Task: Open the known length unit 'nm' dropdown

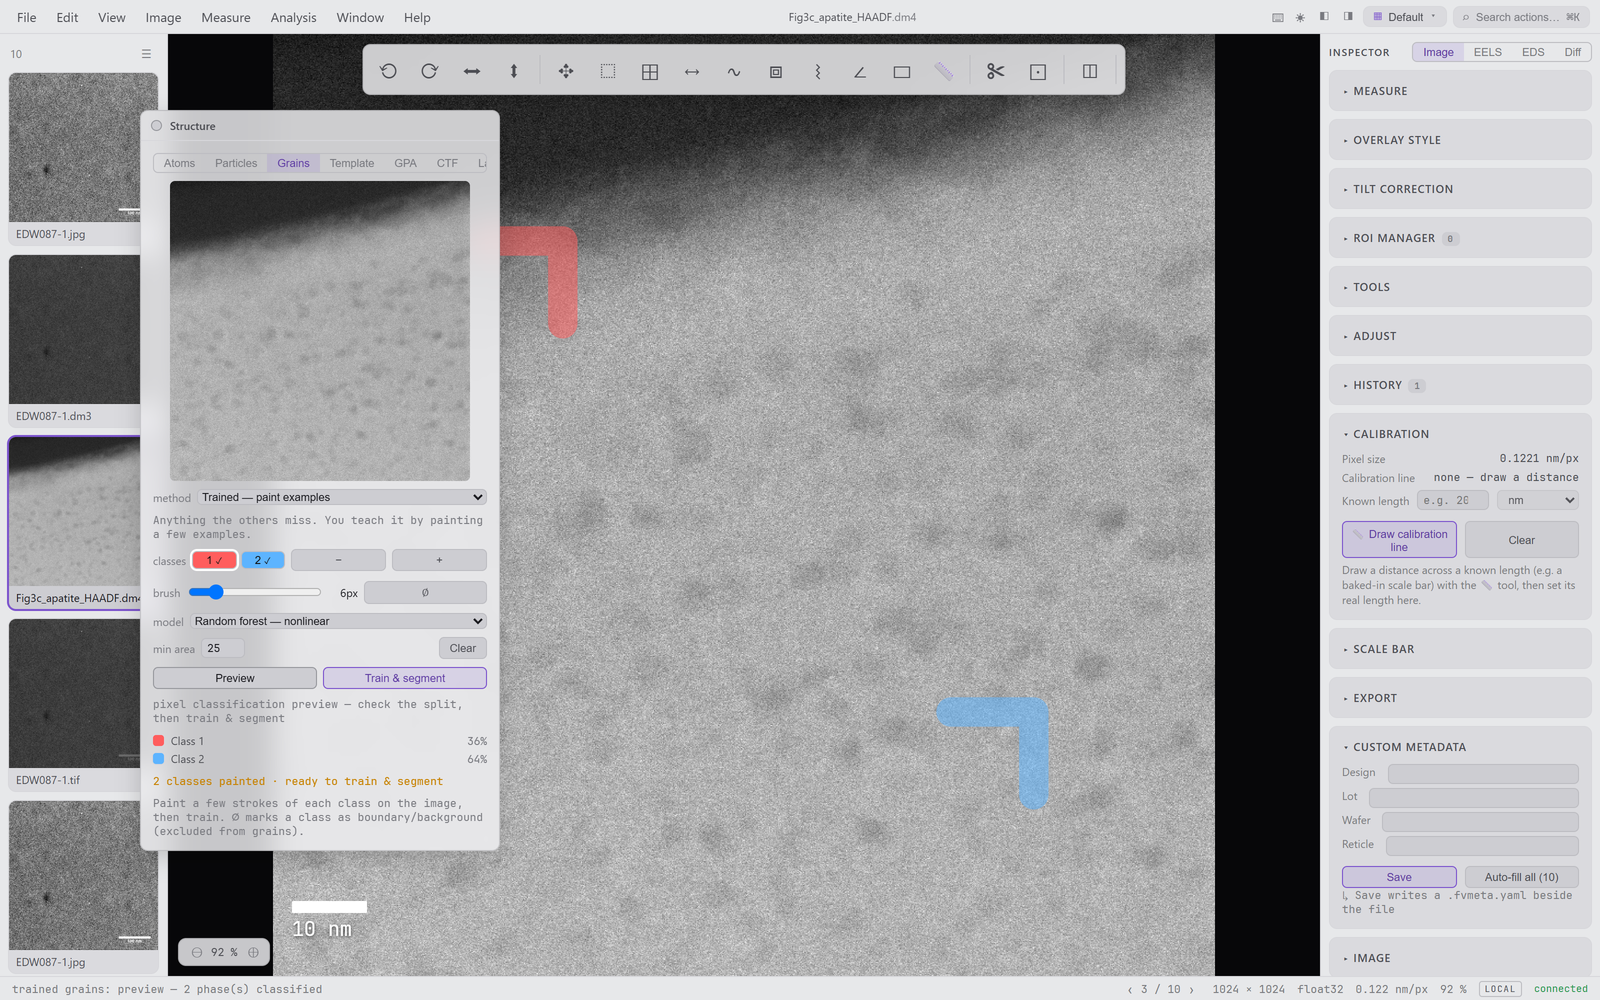Action: (1538, 500)
